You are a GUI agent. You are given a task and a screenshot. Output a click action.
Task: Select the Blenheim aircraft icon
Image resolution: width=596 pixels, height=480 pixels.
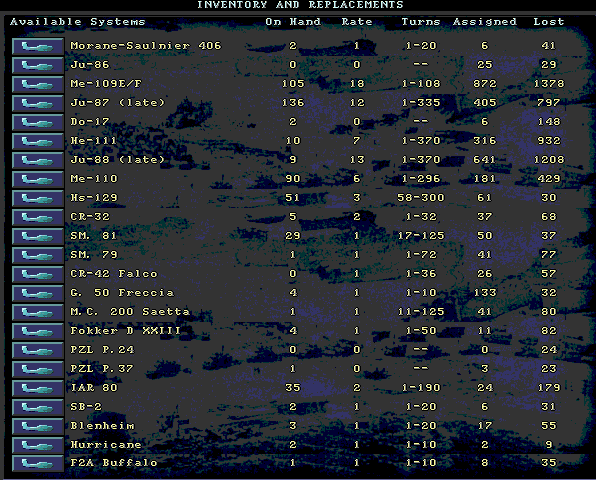coord(38,426)
